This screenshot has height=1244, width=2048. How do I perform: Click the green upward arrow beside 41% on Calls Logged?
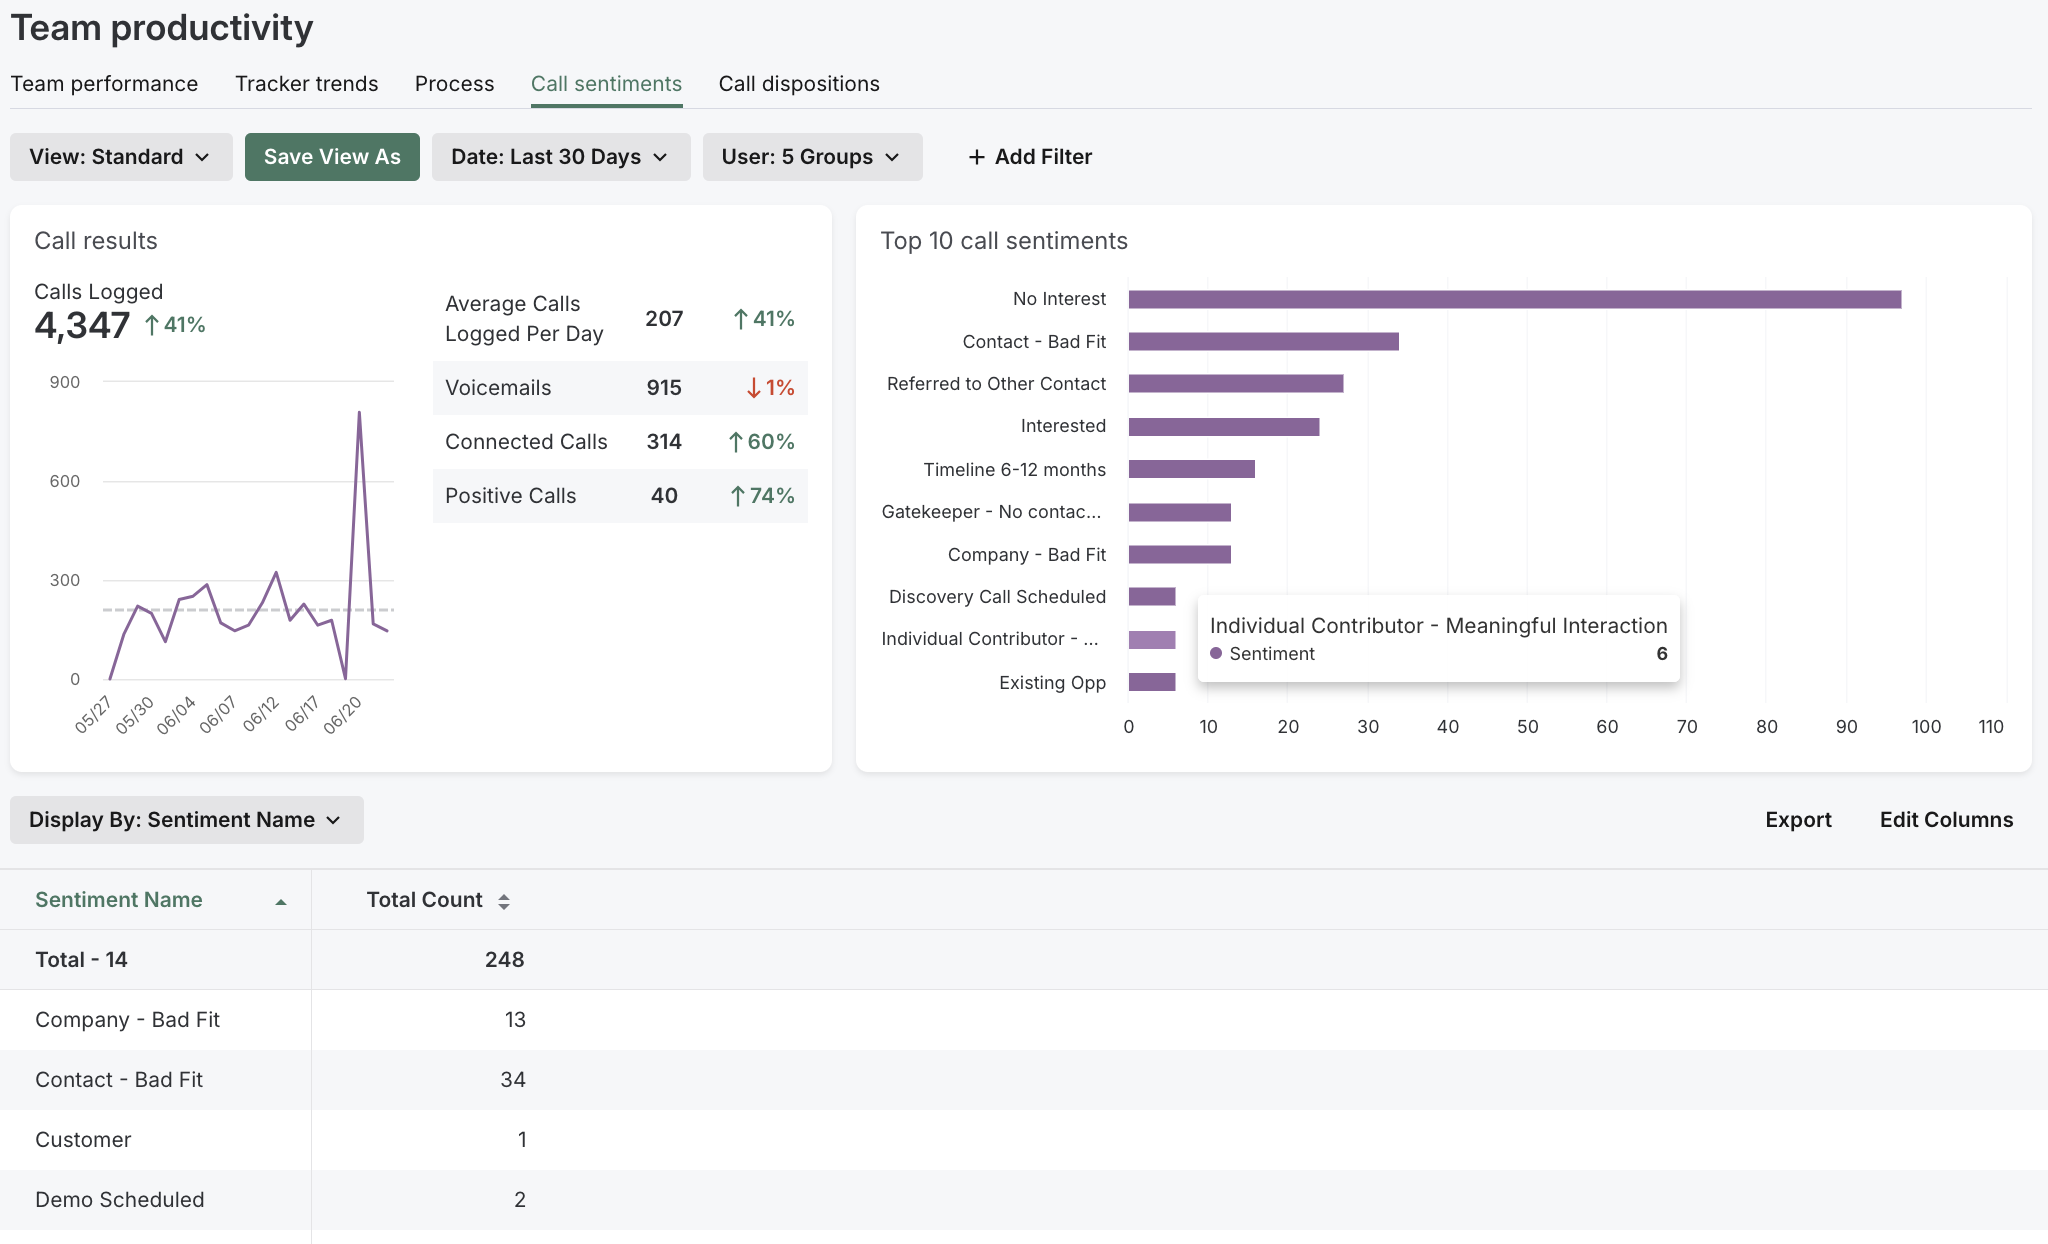click(x=151, y=324)
